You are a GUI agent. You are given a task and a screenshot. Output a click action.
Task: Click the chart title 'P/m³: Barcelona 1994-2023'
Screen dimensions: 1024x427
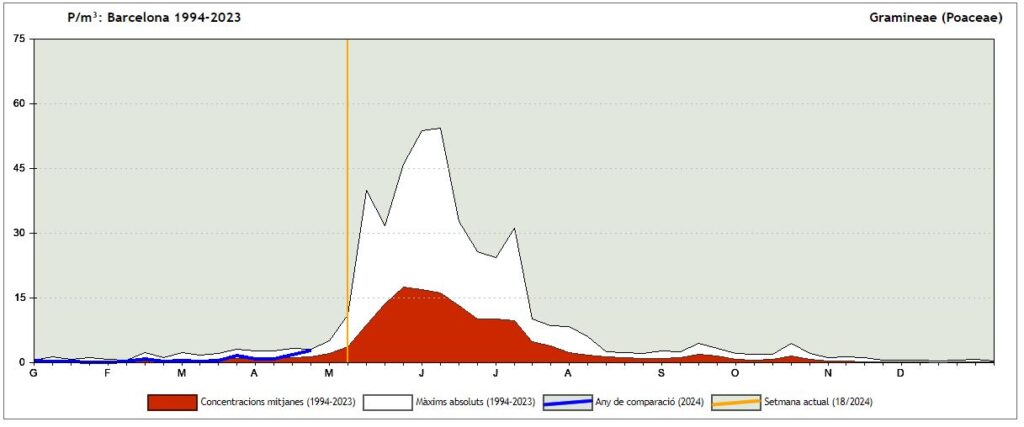click(154, 18)
